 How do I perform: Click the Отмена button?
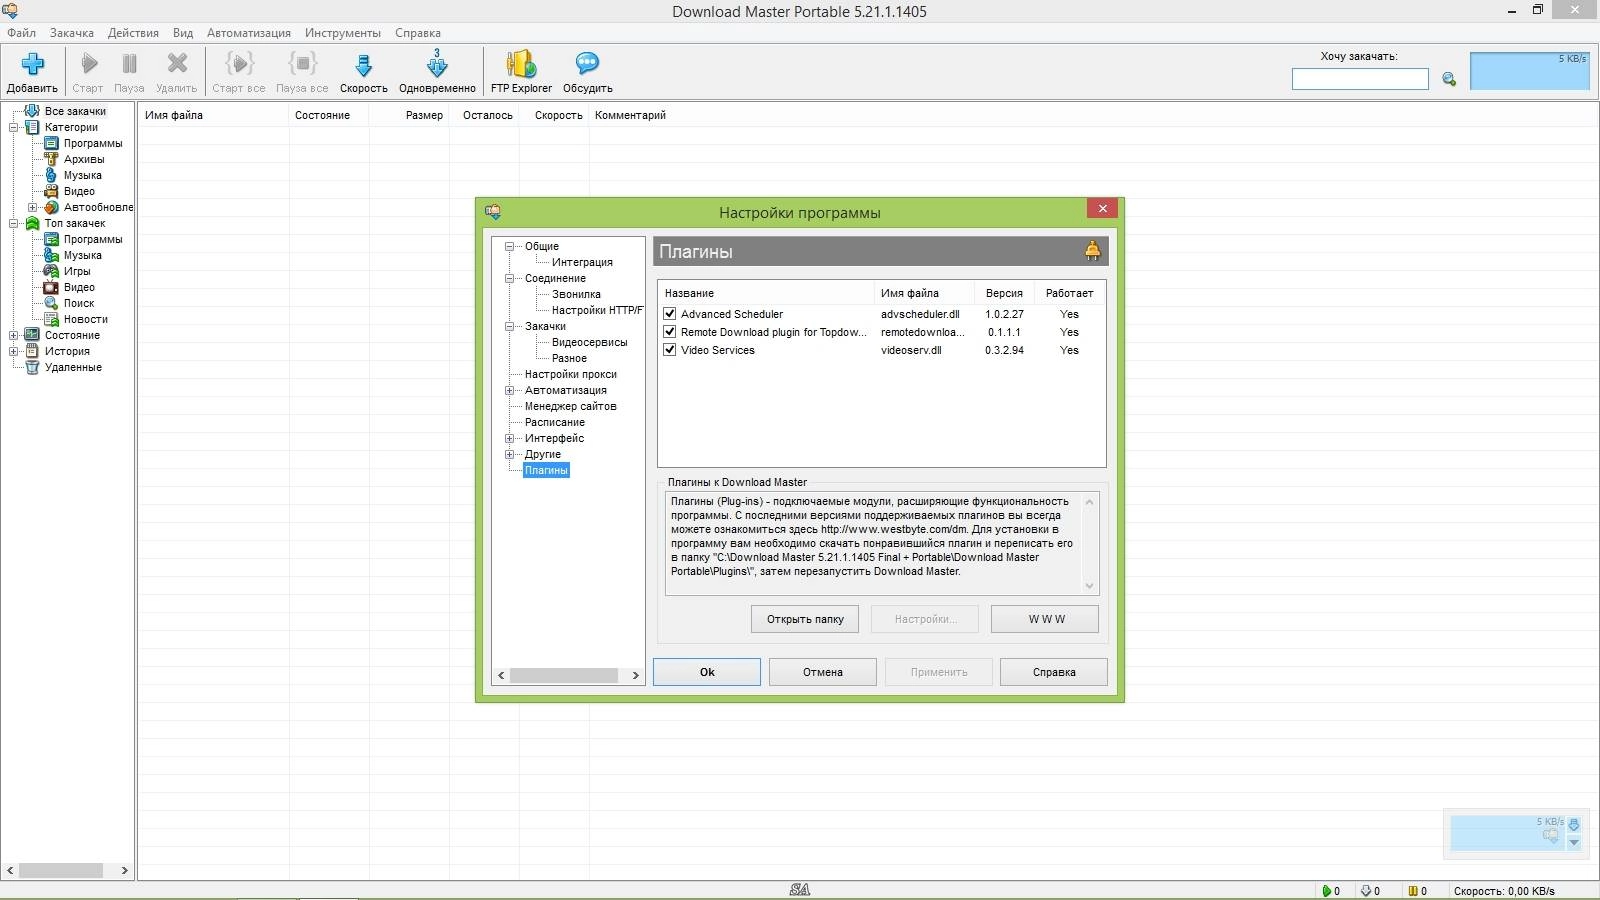823,672
